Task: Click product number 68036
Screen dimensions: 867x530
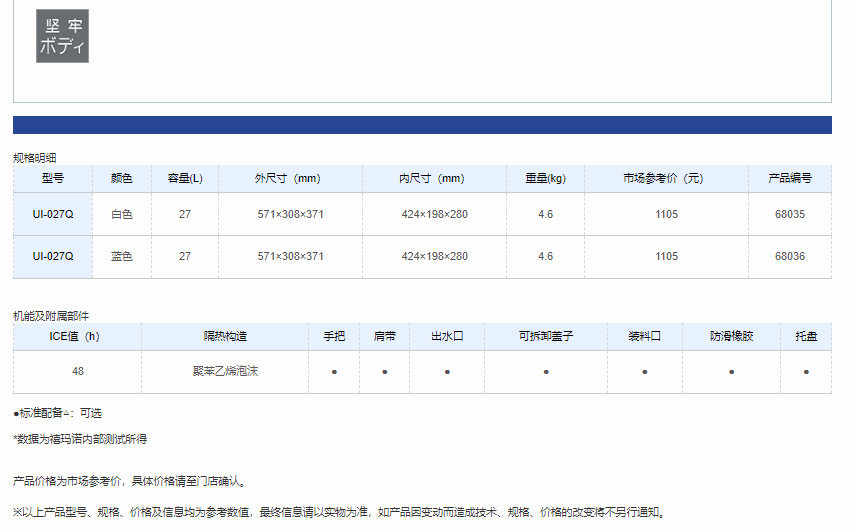Action: coord(790,256)
